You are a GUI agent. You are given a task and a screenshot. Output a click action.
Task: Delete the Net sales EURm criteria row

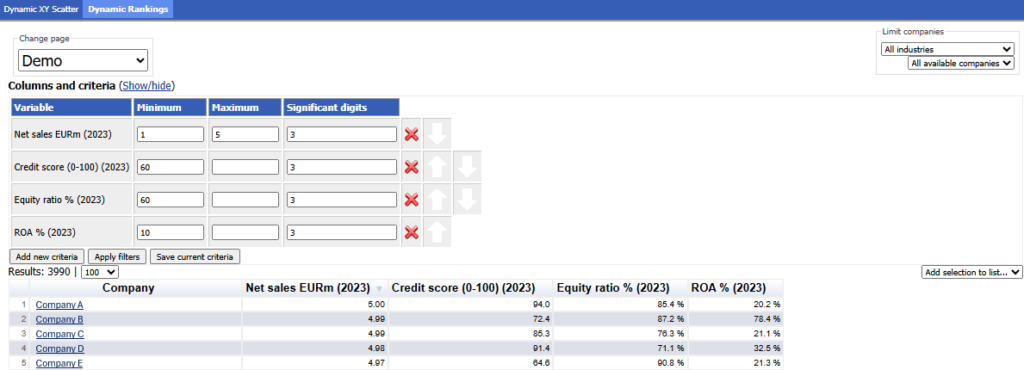[411, 134]
